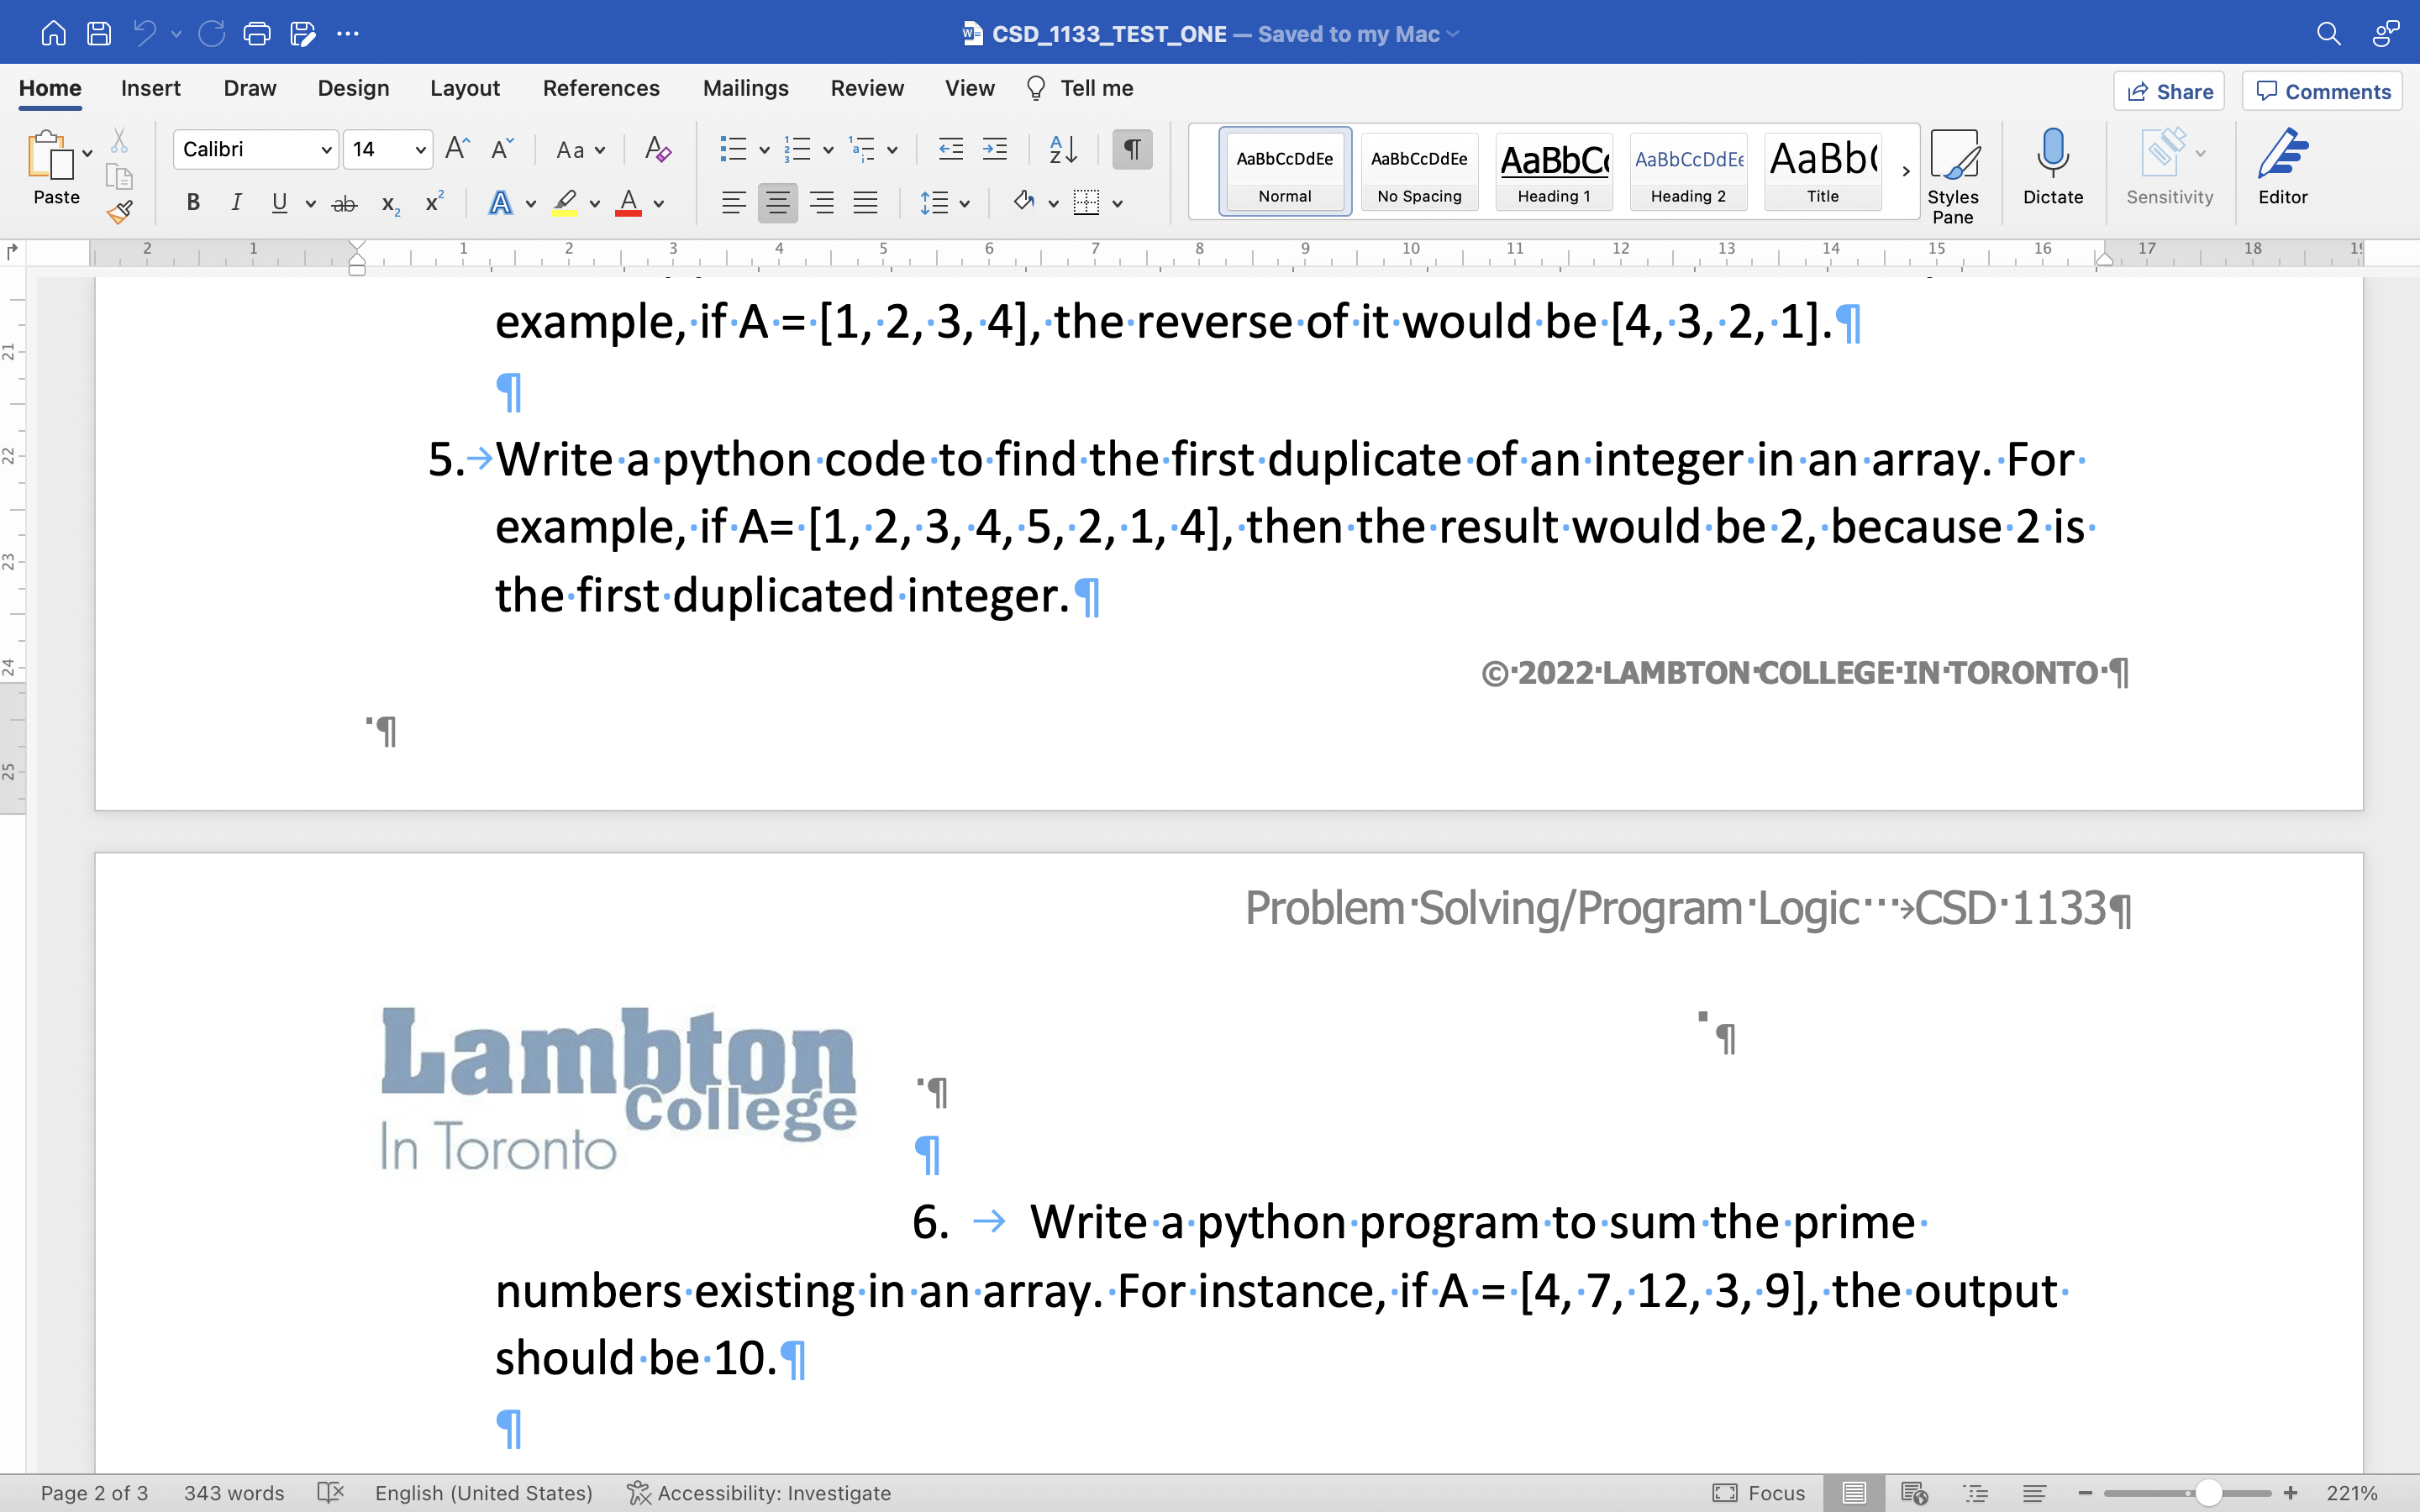
Task: Select the Italic formatting icon
Action: click(235, 204)
